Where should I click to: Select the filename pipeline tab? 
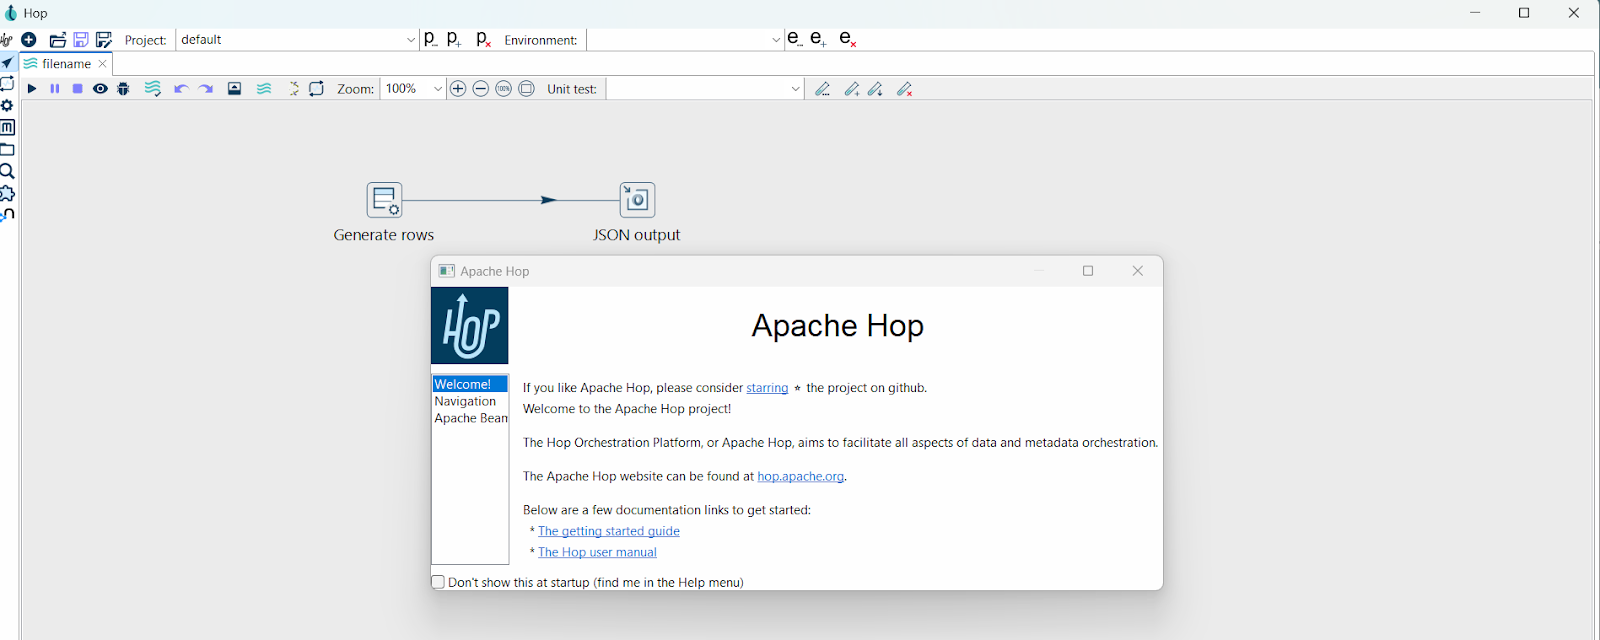[66, 64]
